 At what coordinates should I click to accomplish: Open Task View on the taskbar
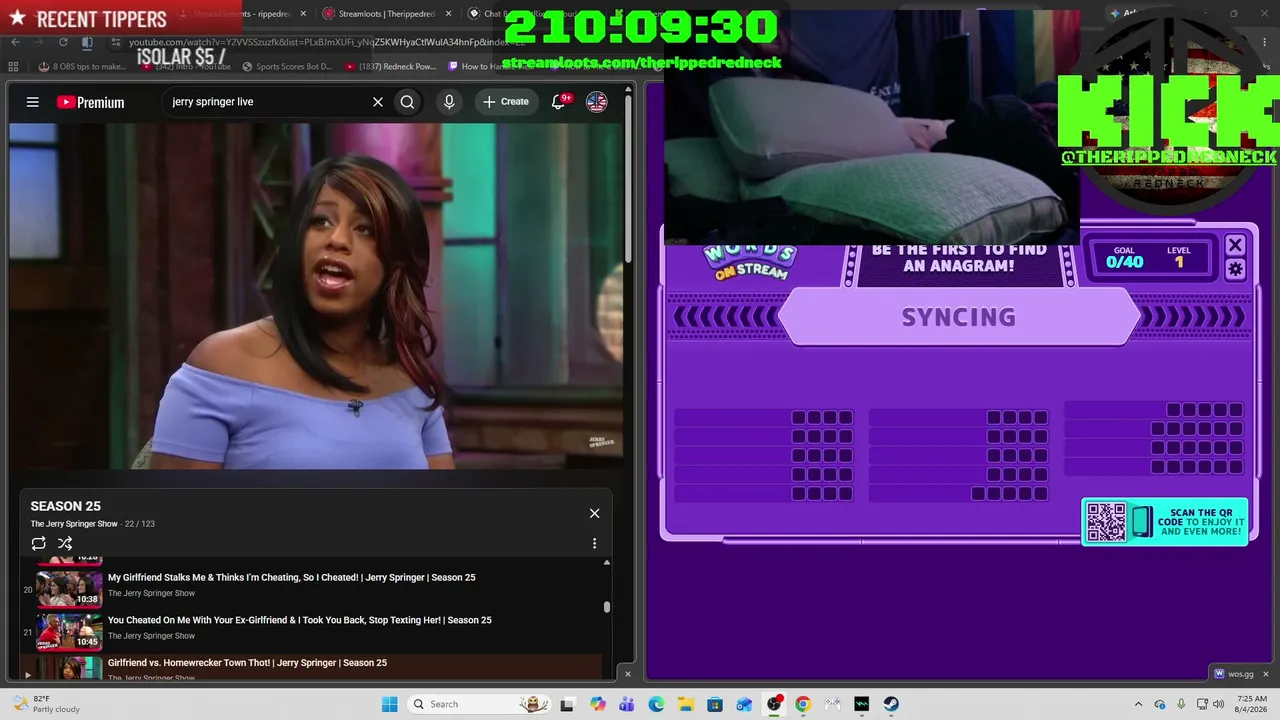click(x=567, y=704)
